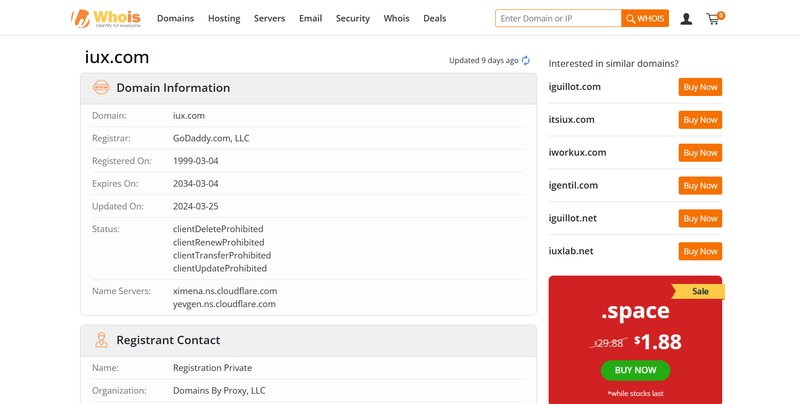Click the Whois logo

(106, 18)
